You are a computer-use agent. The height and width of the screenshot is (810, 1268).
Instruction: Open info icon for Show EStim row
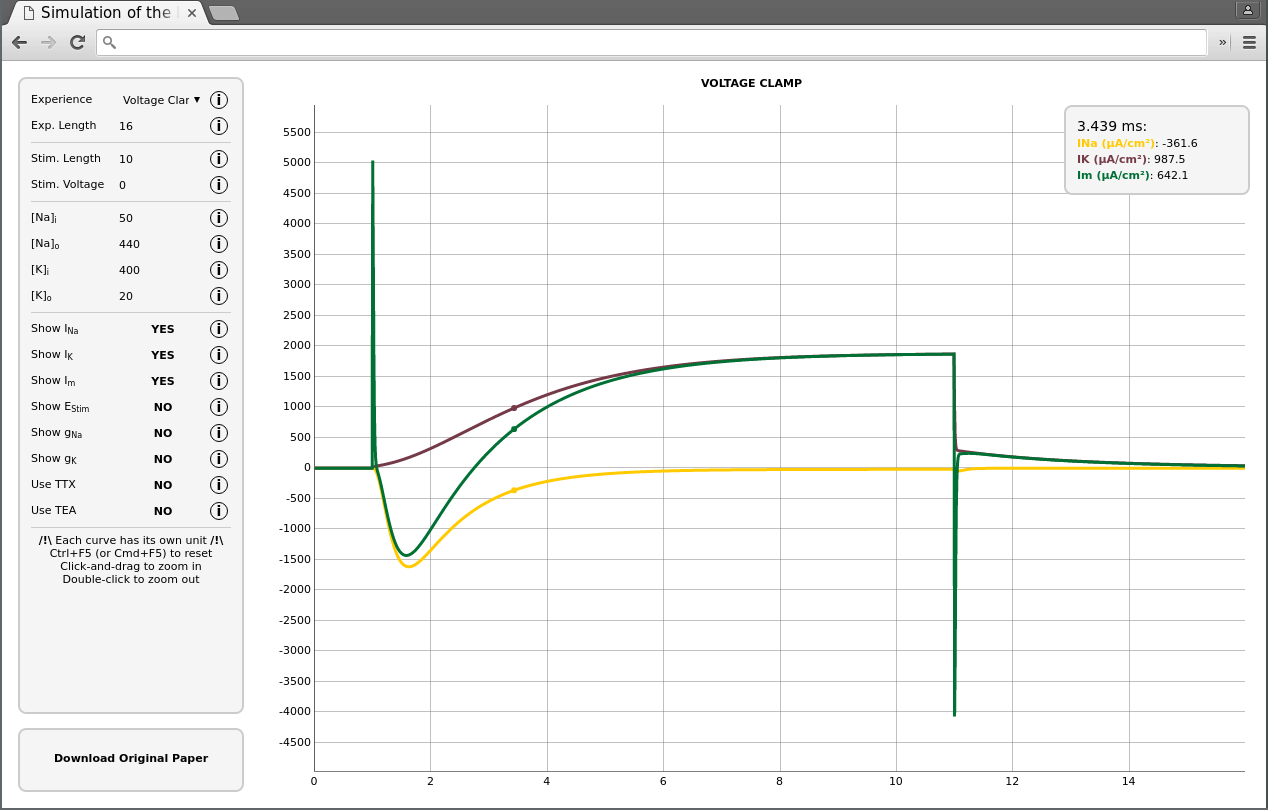tap(219, 407)
